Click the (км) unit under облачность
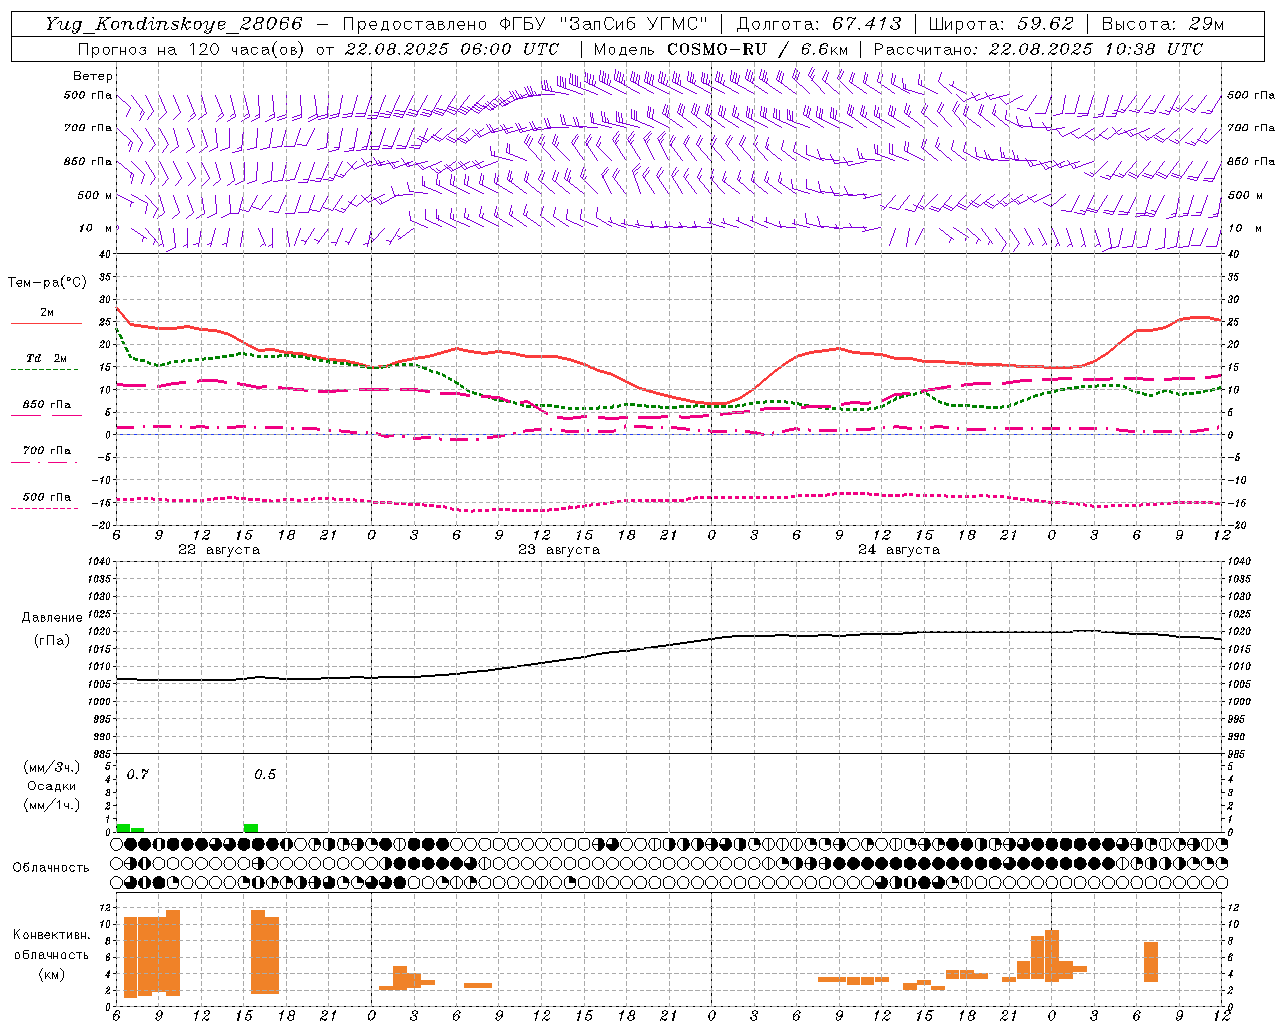 point(51,974)
